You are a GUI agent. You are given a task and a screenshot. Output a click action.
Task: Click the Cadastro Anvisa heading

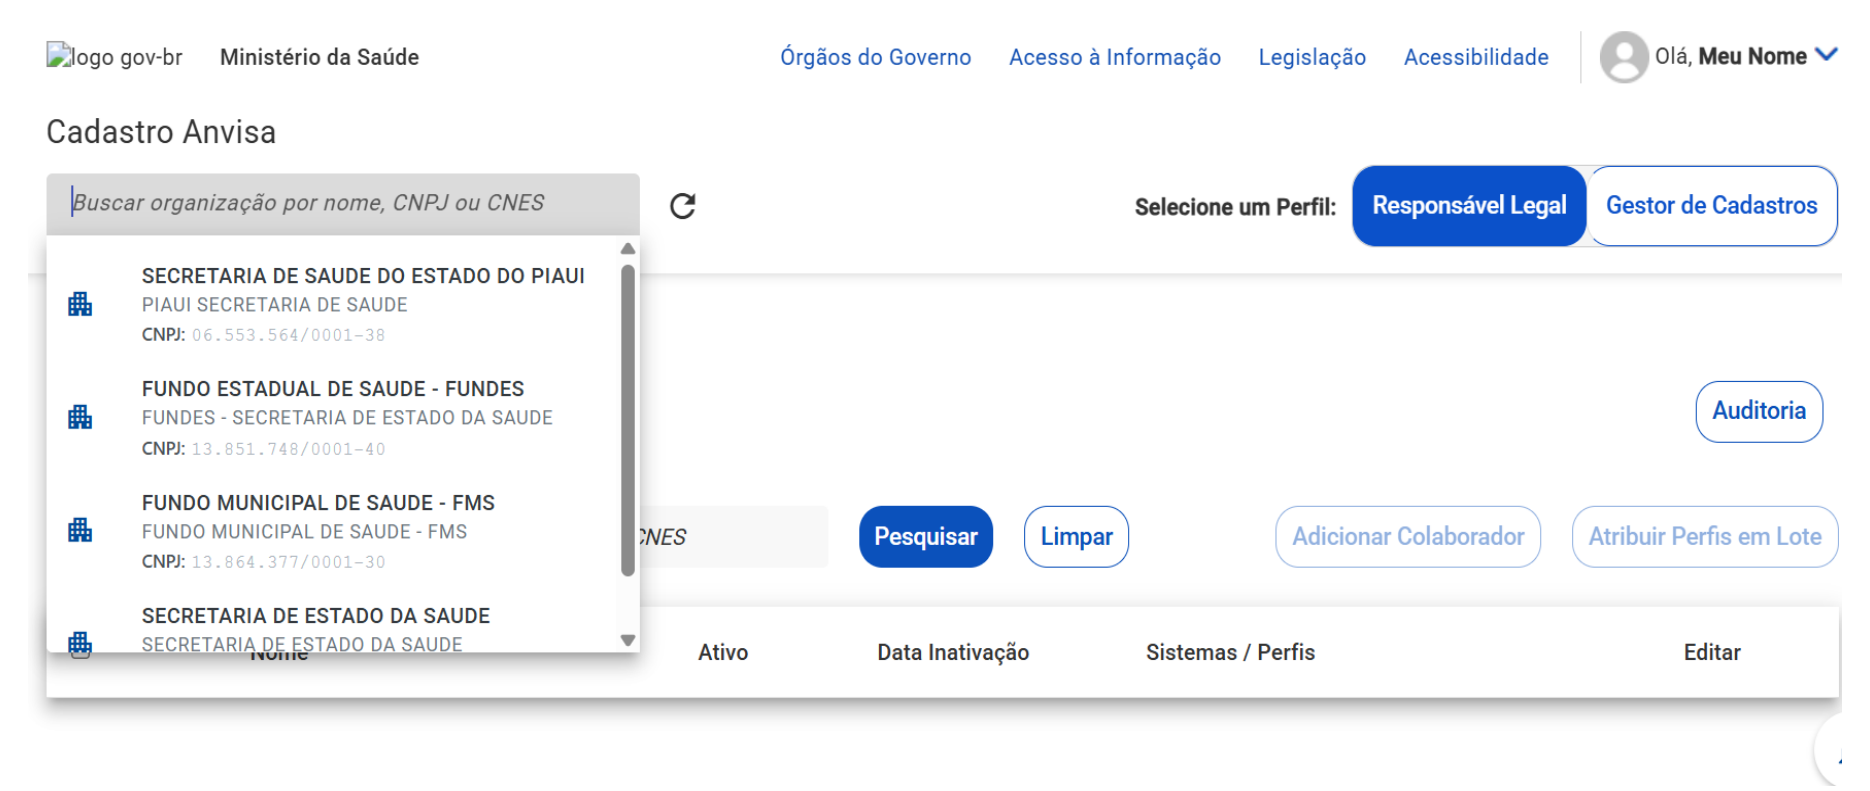(161, 132)
